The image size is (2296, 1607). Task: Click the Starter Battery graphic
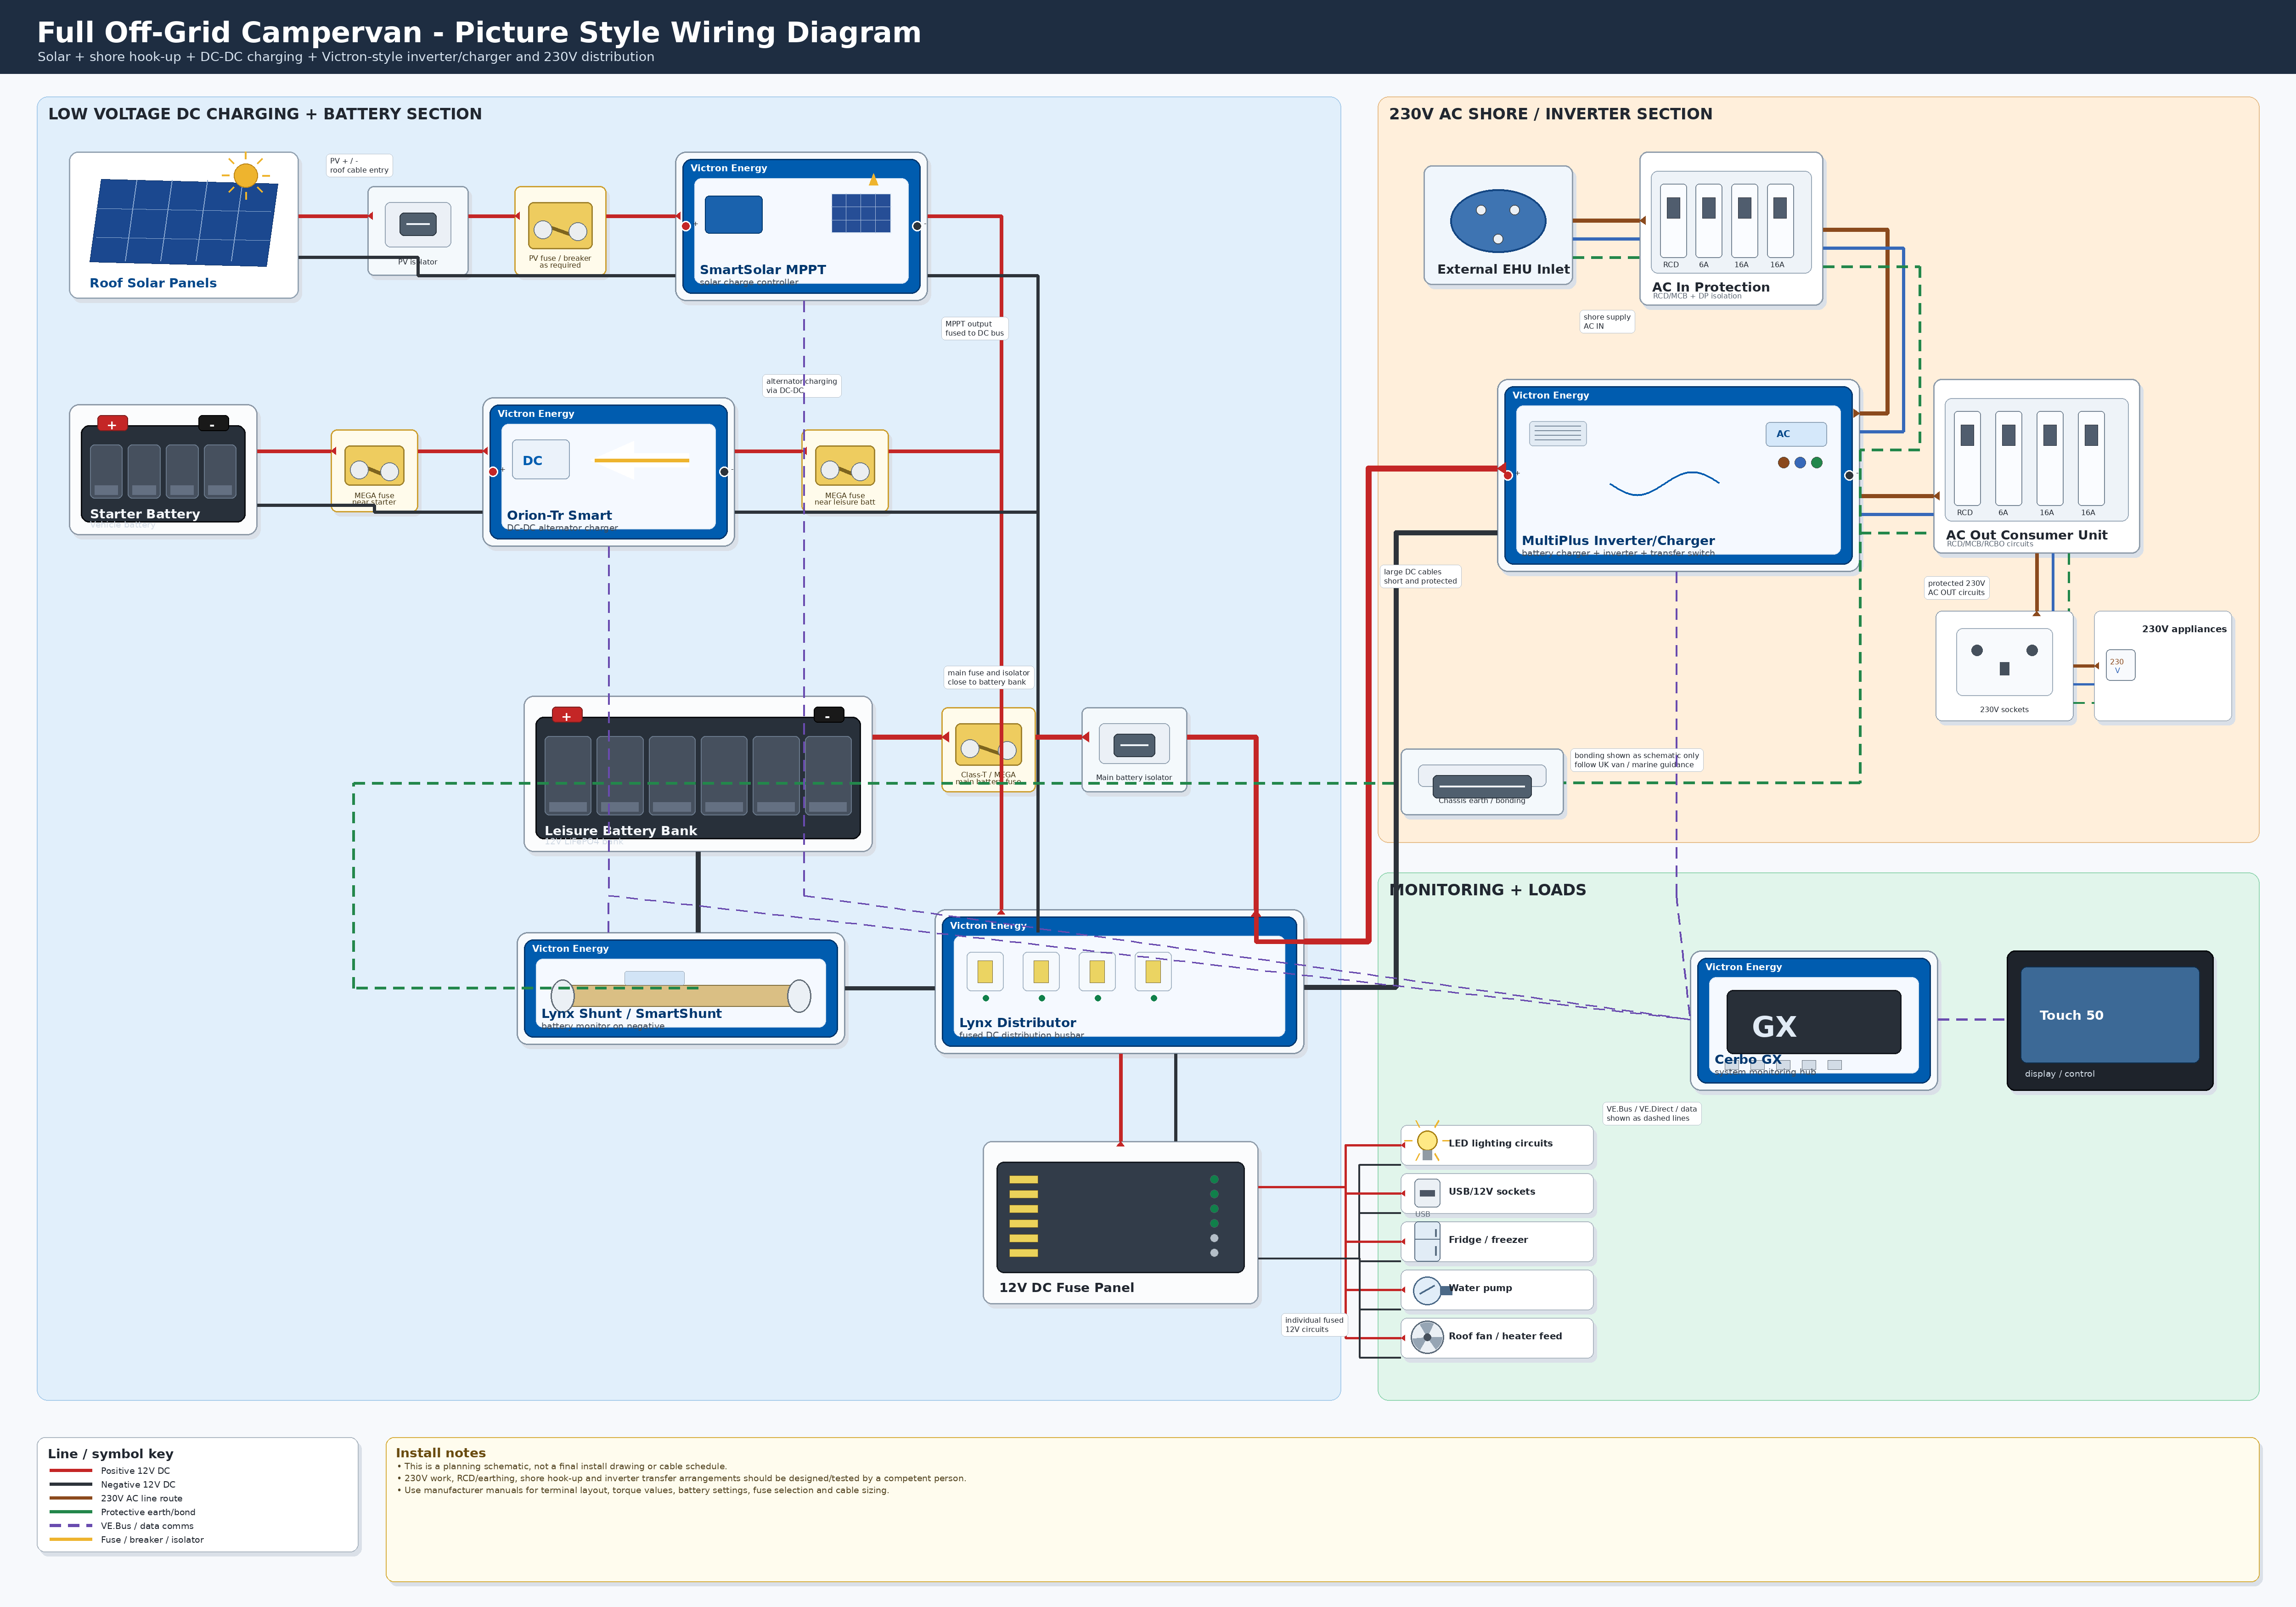coord(163,469)
